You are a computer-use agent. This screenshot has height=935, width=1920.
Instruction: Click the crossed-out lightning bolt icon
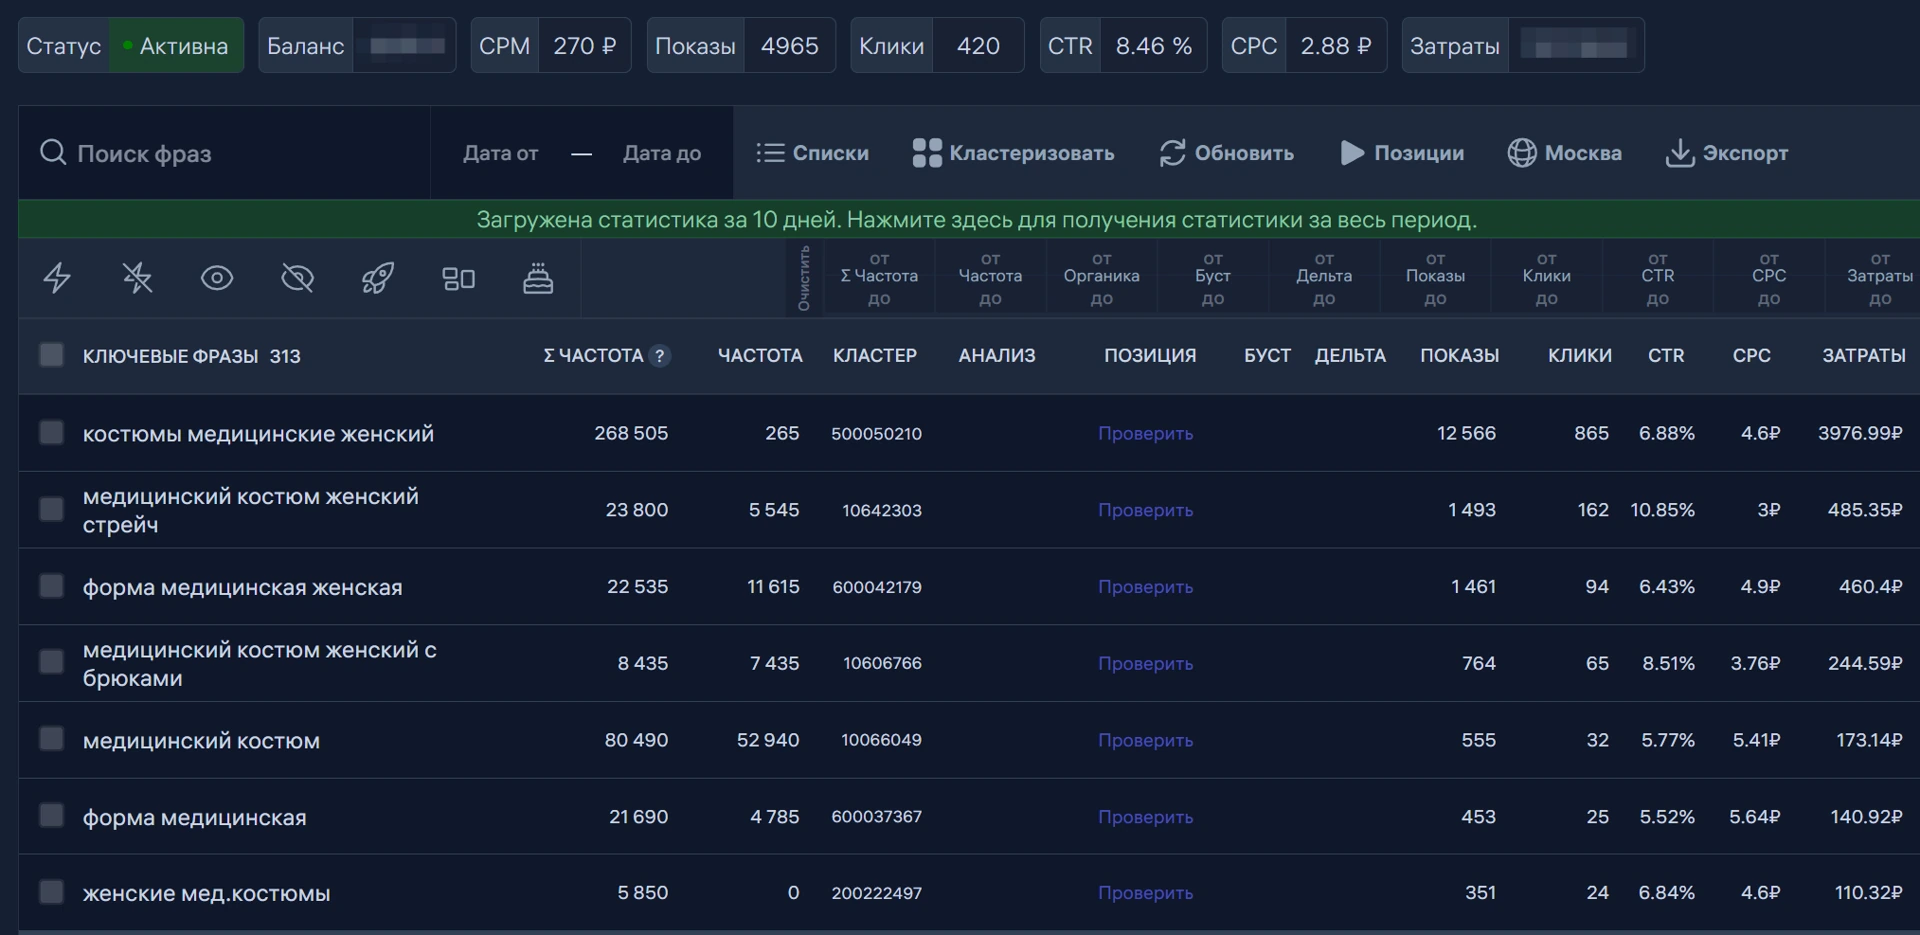[137, 278]
